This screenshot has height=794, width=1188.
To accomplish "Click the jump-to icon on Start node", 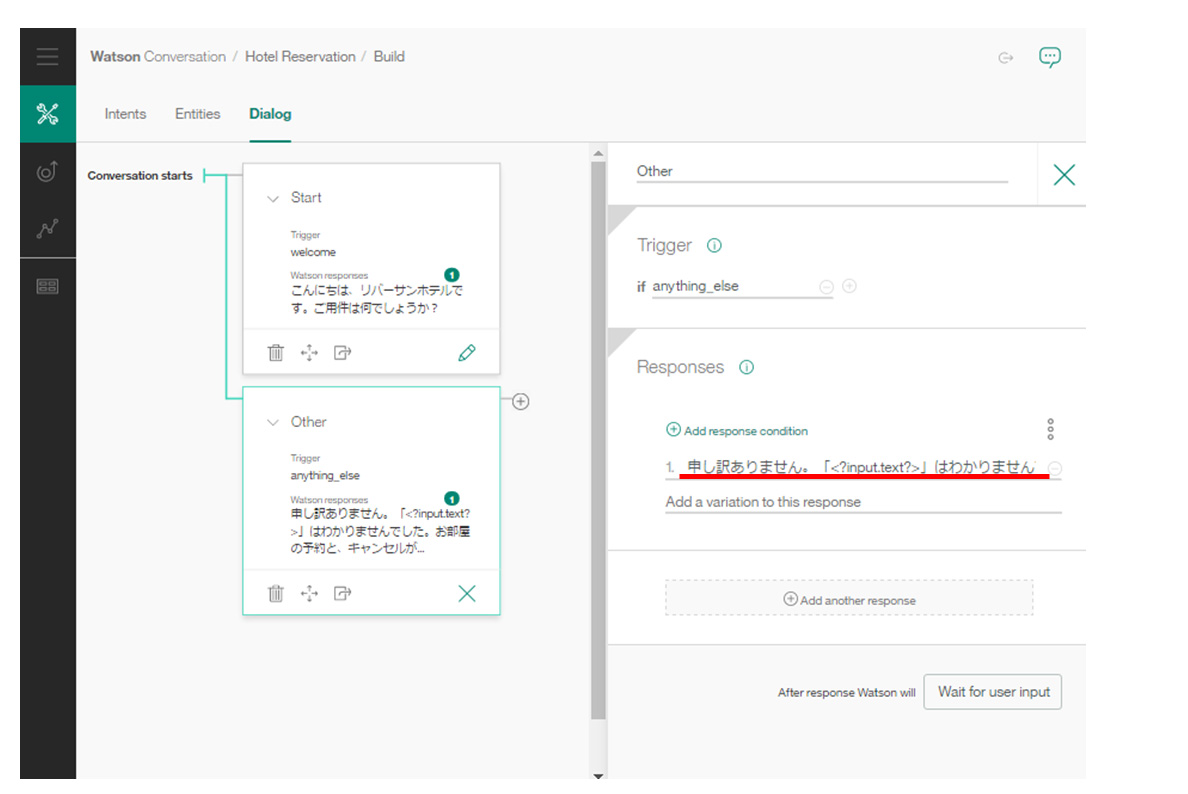I will point(342,352).
